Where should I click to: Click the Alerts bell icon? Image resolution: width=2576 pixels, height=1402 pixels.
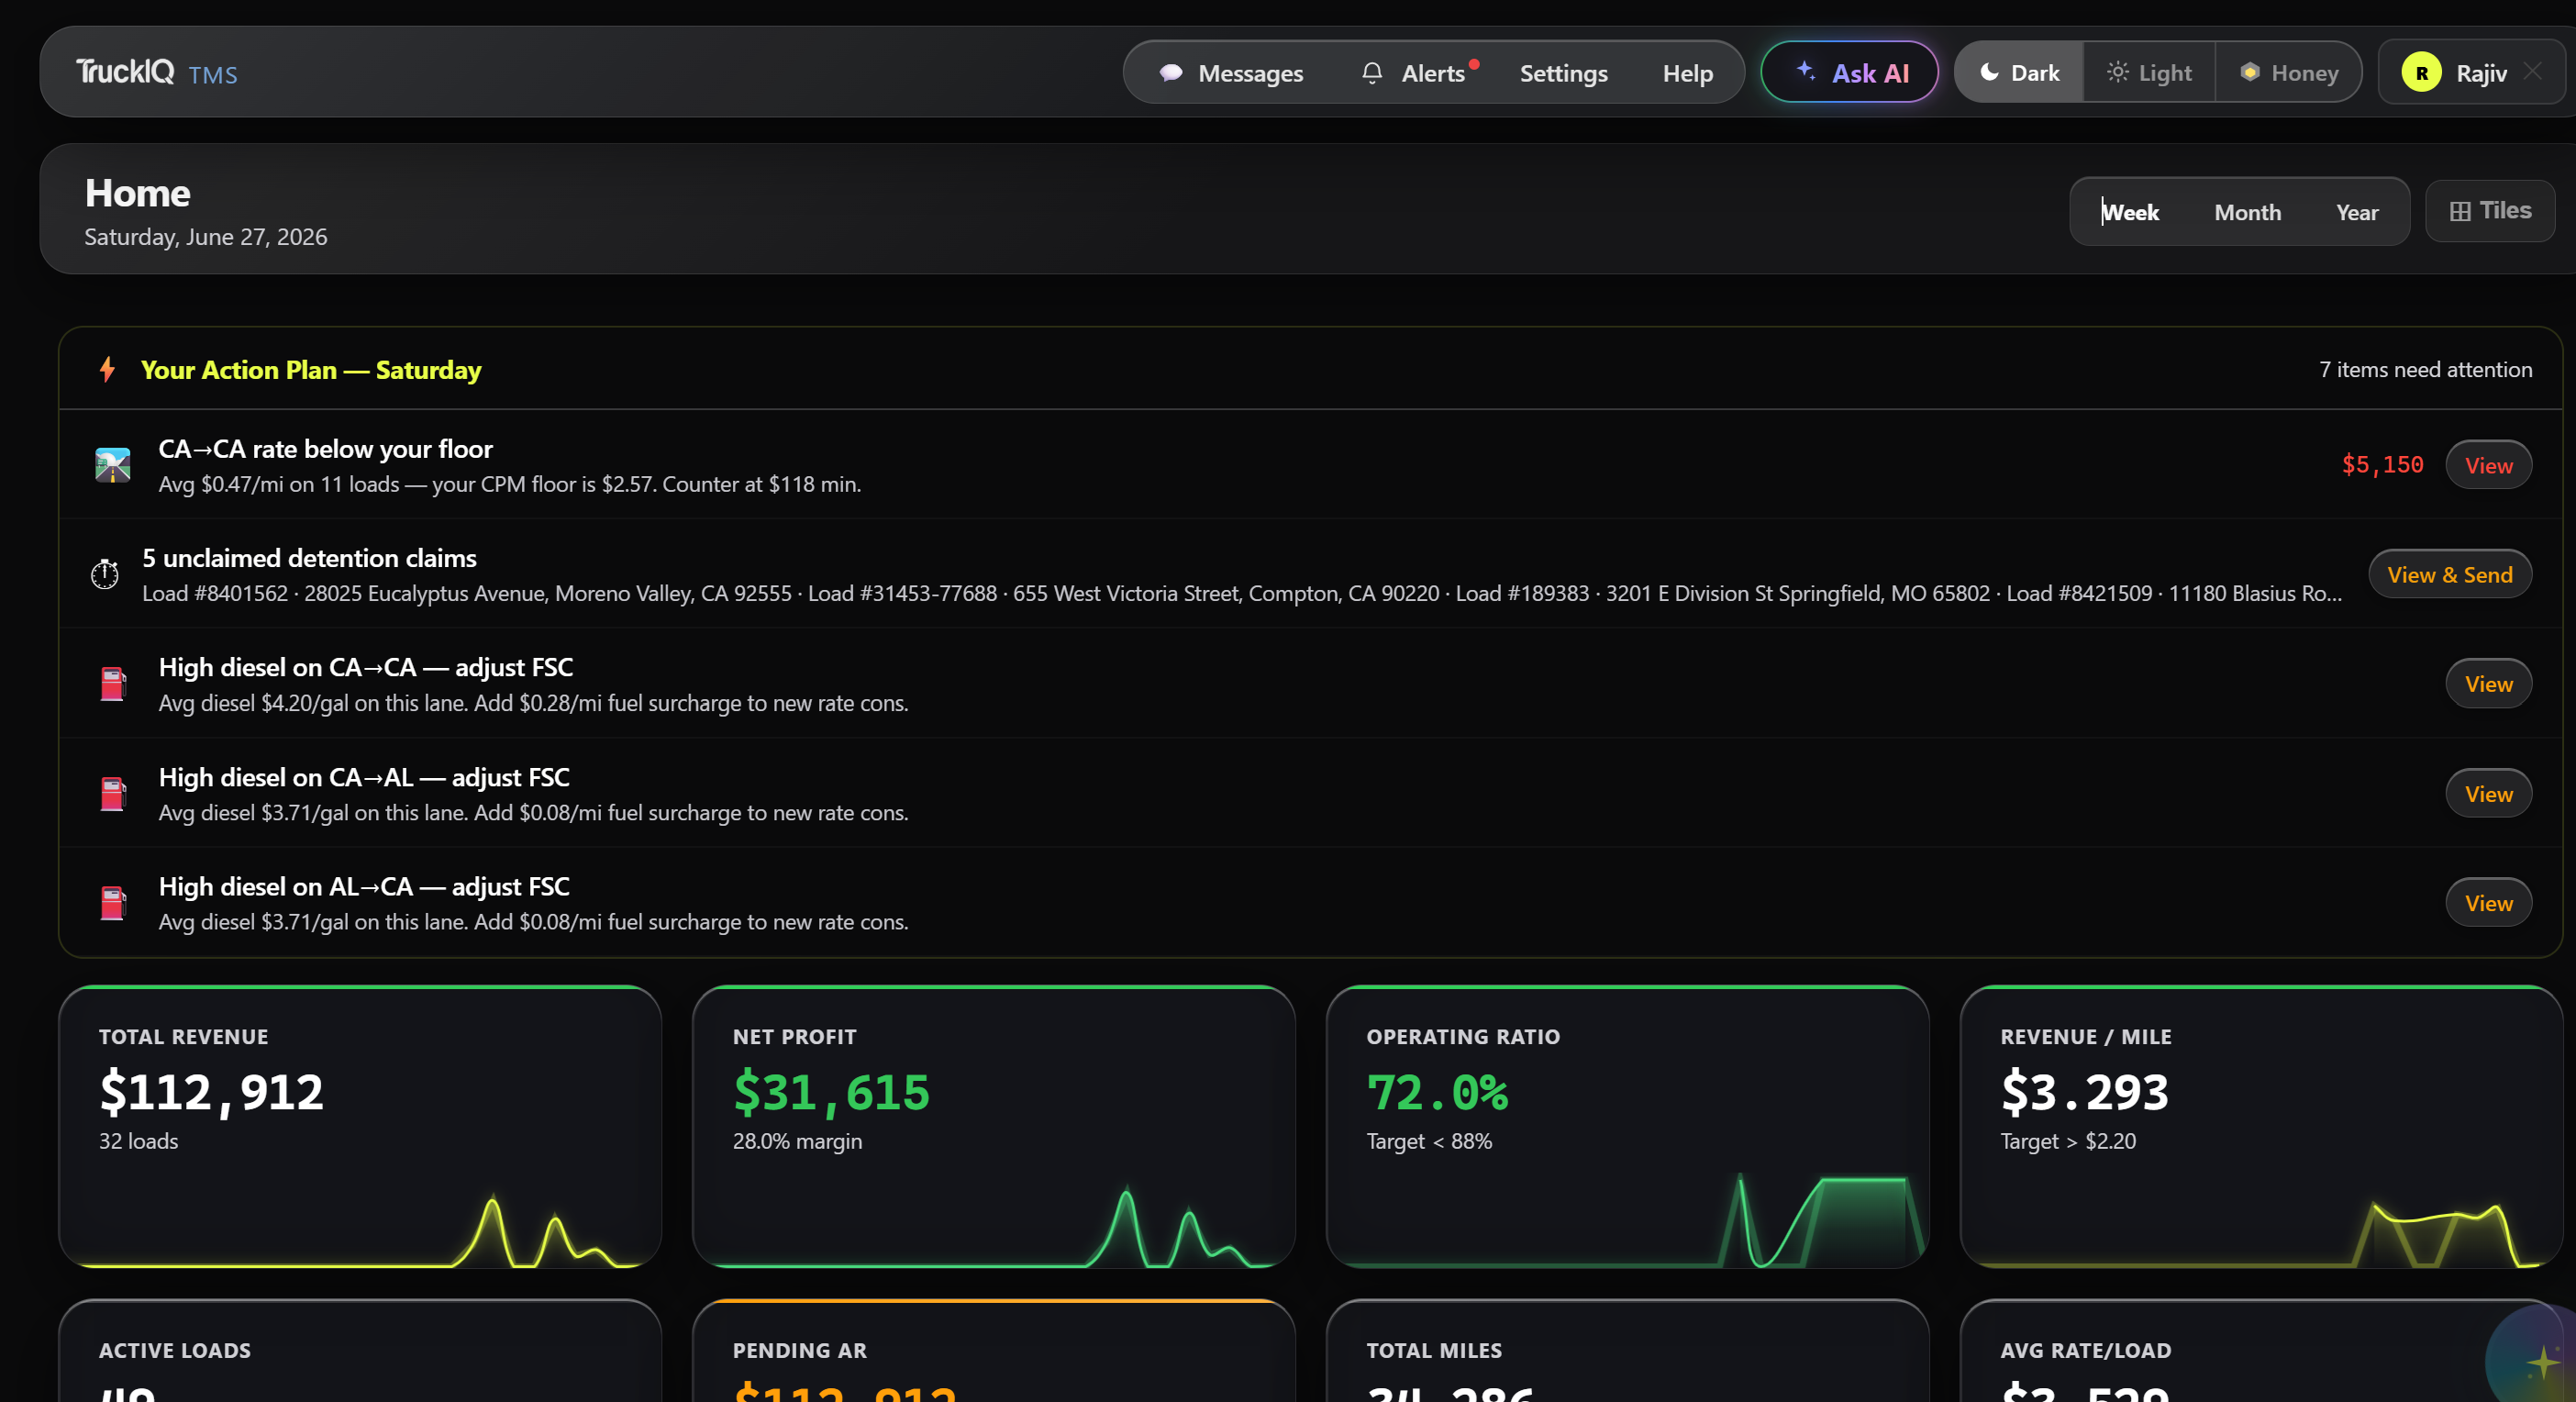[x=1372, y=73]
